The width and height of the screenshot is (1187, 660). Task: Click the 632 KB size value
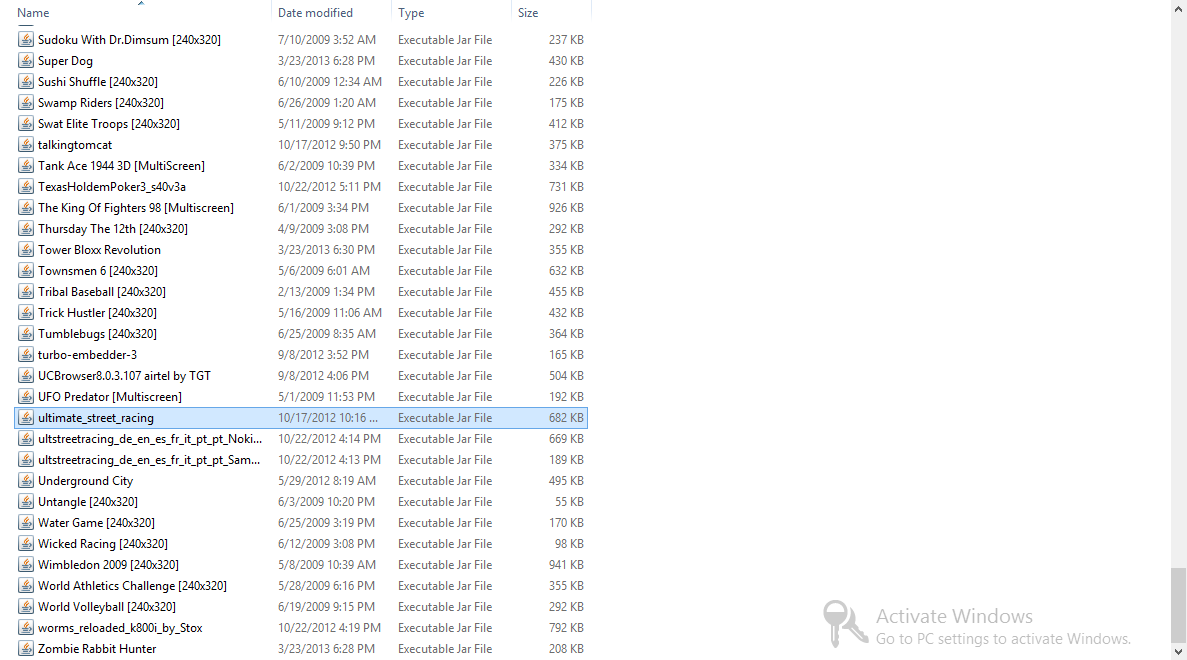566,271
